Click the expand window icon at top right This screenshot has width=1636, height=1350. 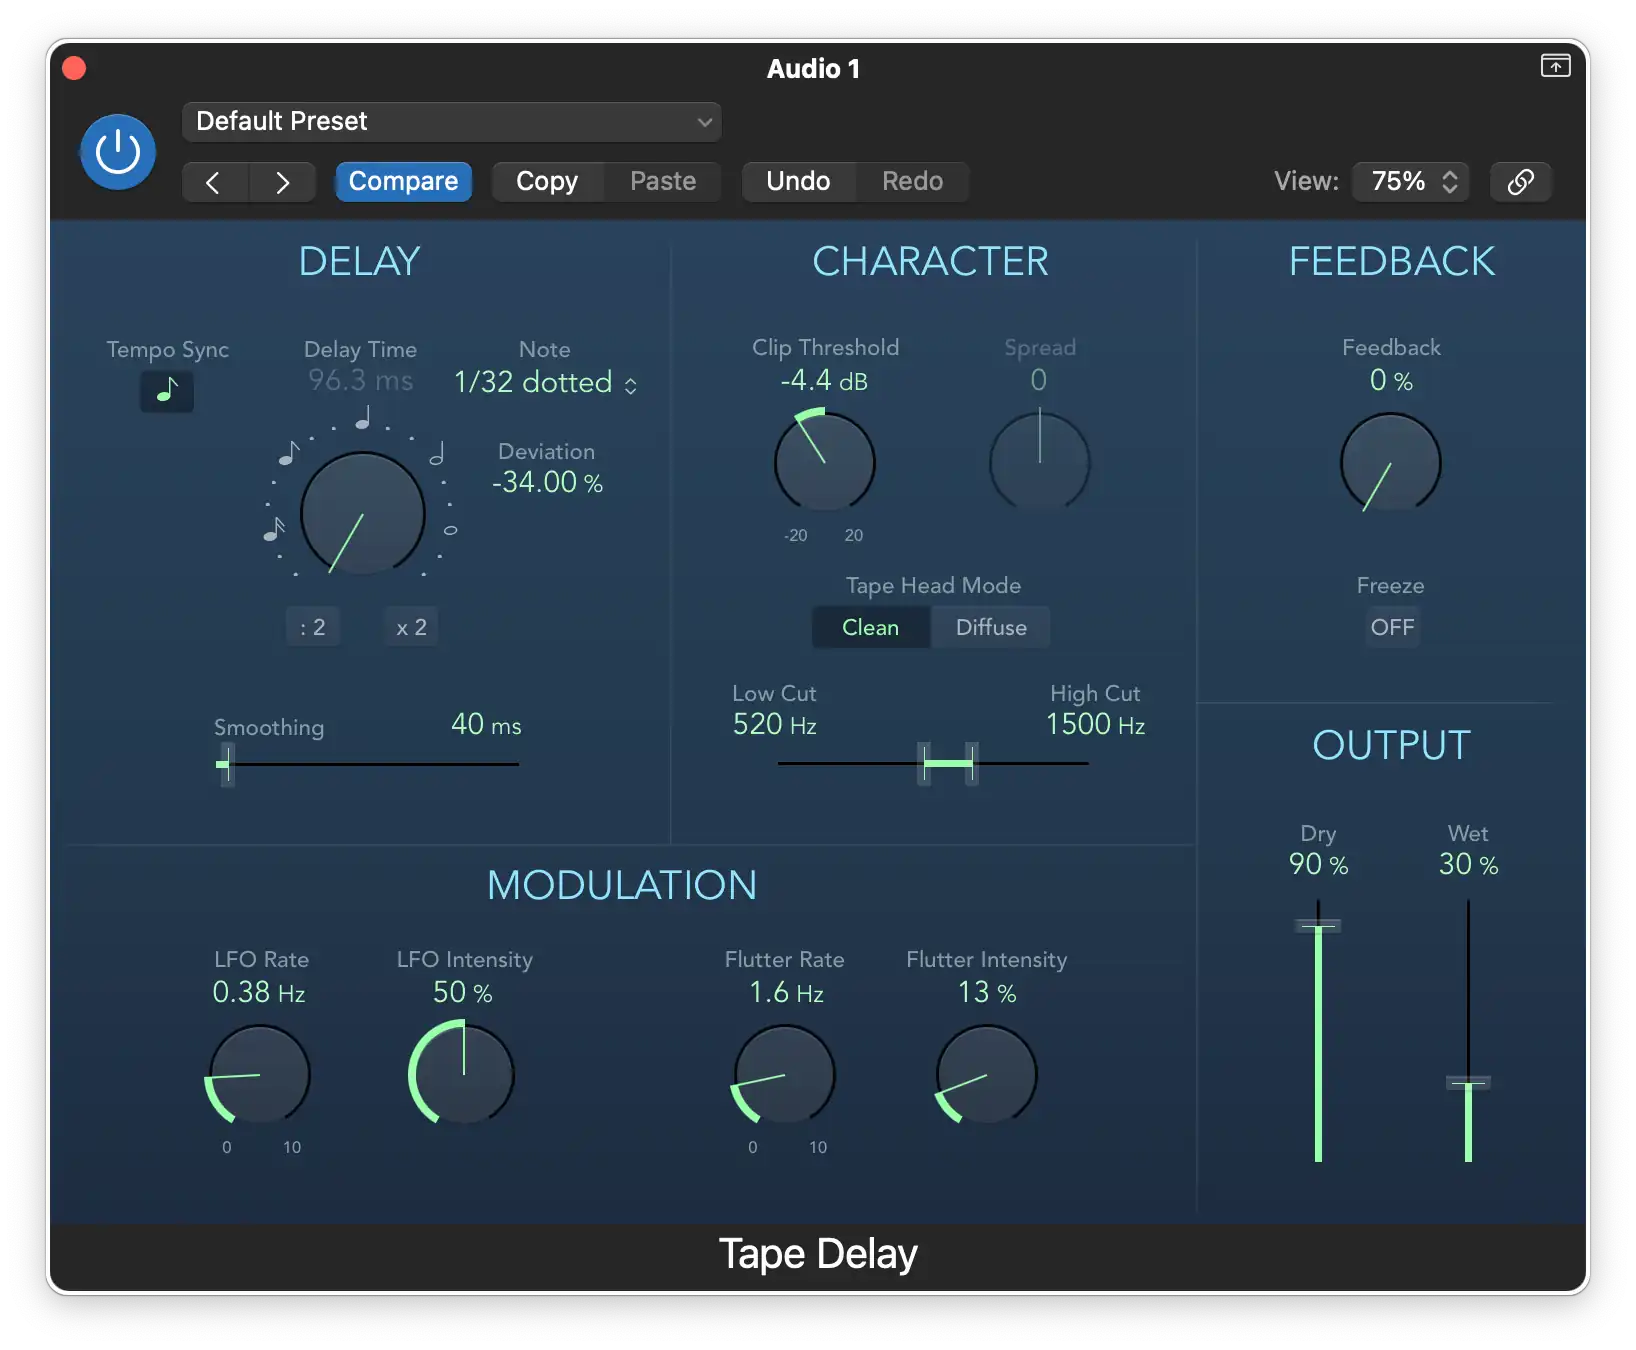[1555, 66]
